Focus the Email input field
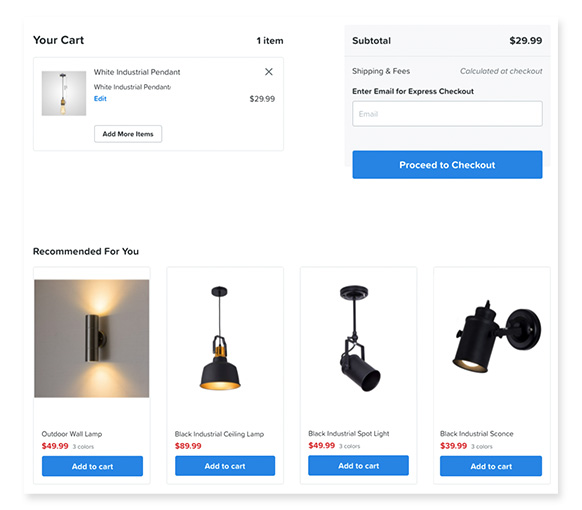This screenshot has width=582, height=510. point(447,114)
